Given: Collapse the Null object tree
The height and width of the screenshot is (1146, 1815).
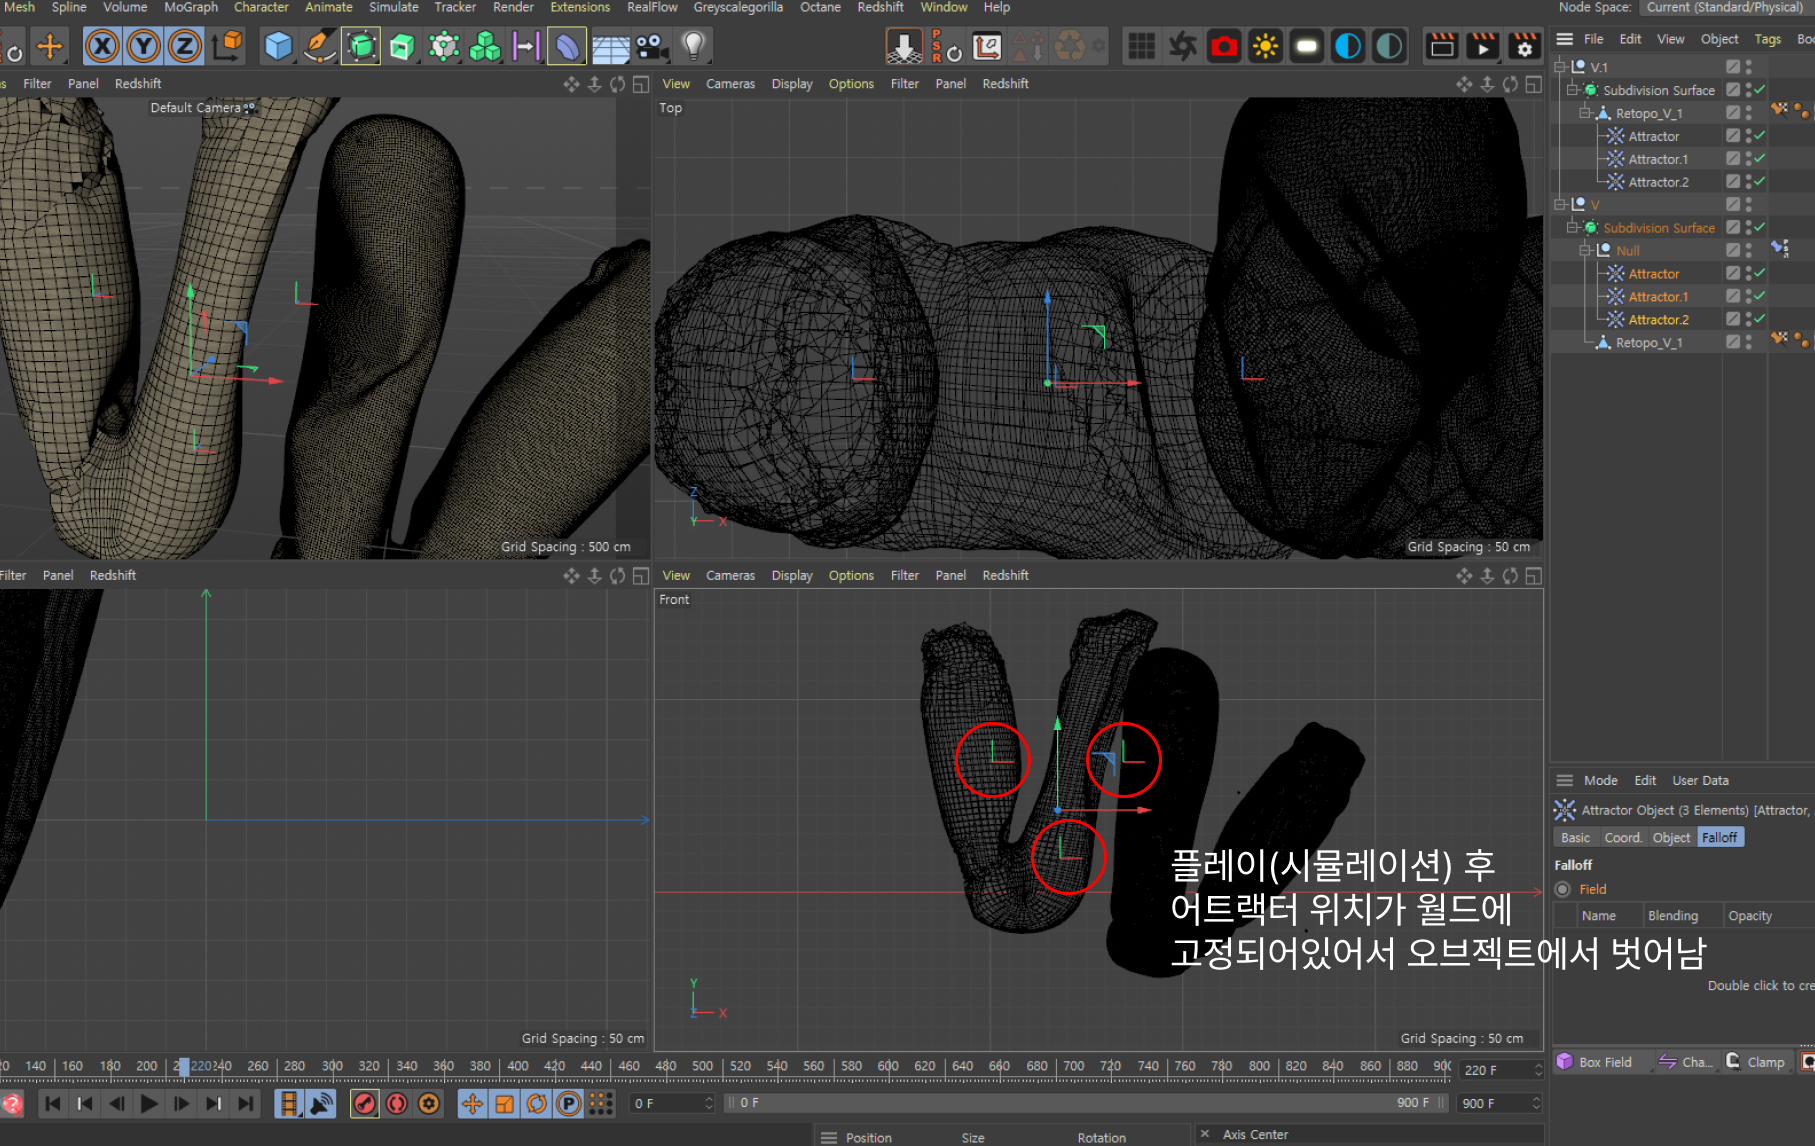Looking at the screenshot, I should point(1585,250).
